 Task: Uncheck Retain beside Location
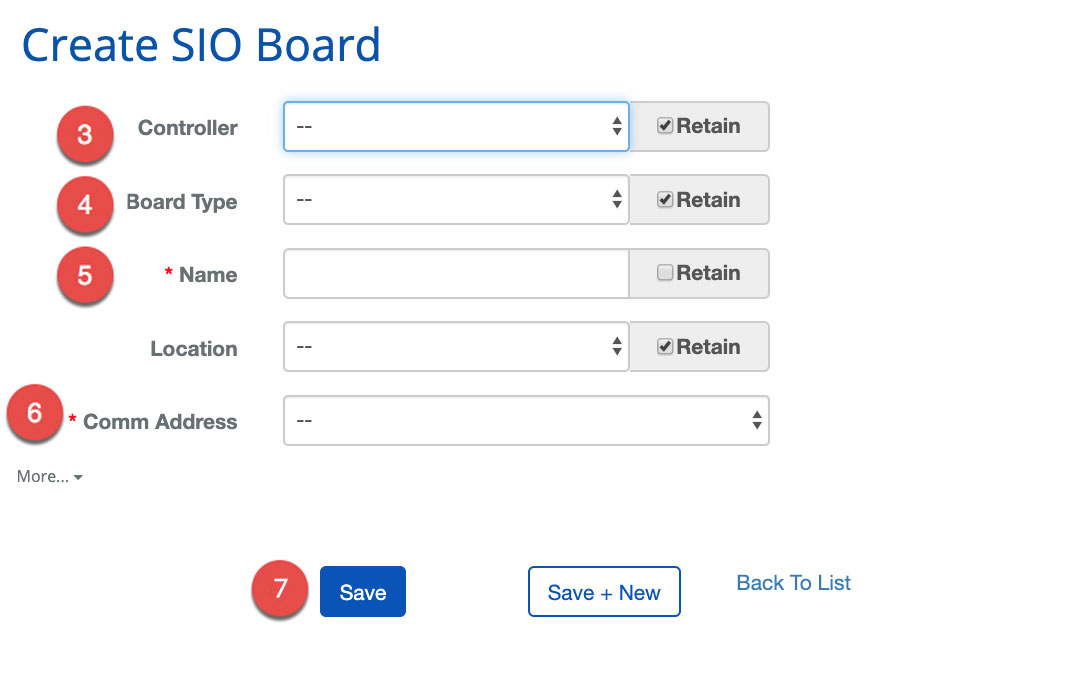[x=663, y=345]
